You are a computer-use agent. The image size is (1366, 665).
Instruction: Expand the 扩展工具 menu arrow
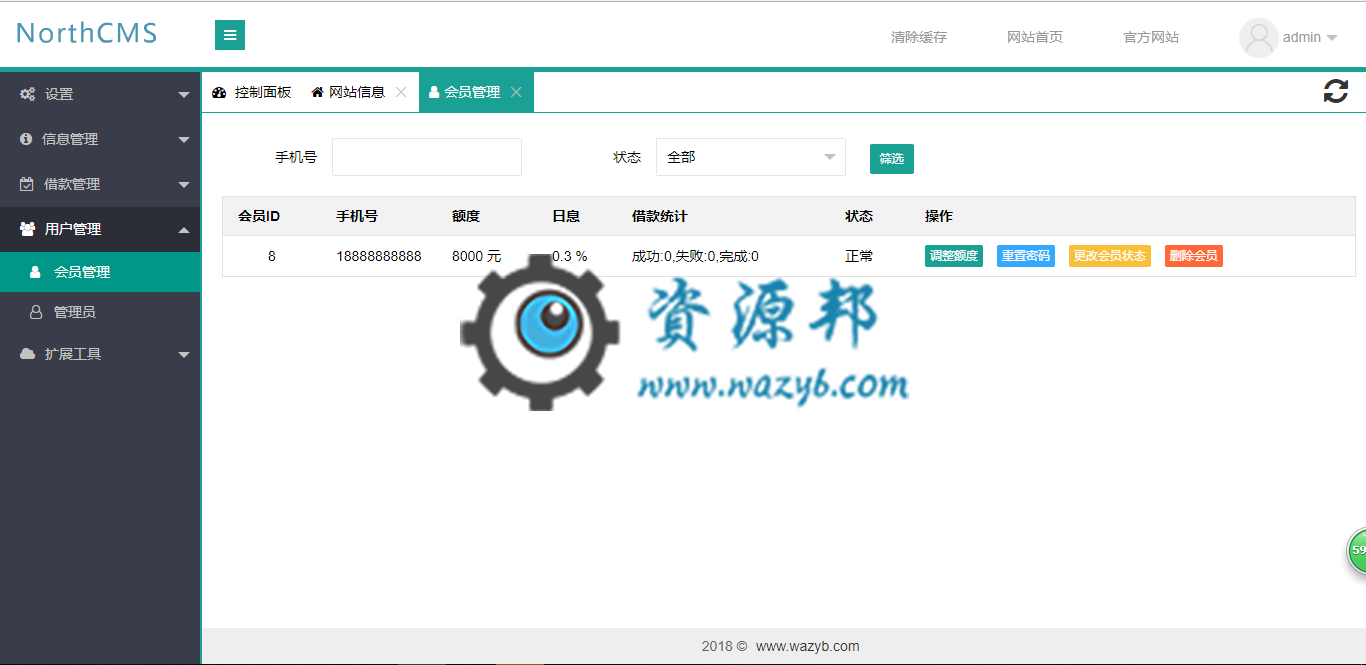pos(184,355)
